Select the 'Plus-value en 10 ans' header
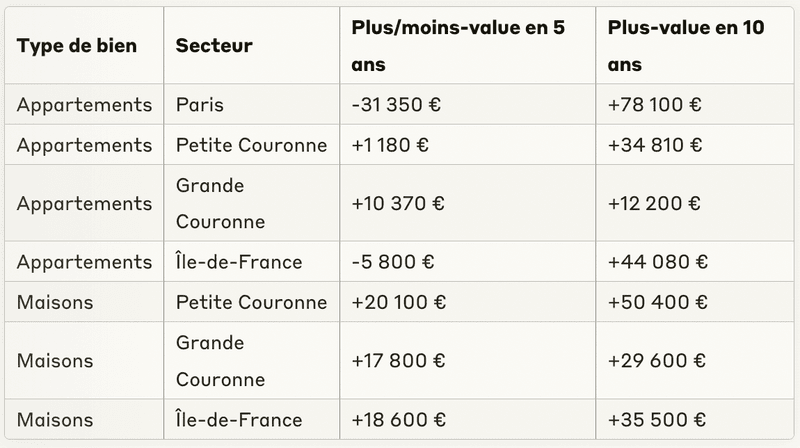Screen dimensions: 800x448 click(x=686, y=46)
